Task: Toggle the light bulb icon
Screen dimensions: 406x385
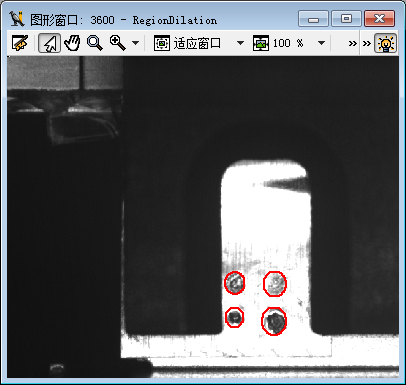Action: point(386,43)
